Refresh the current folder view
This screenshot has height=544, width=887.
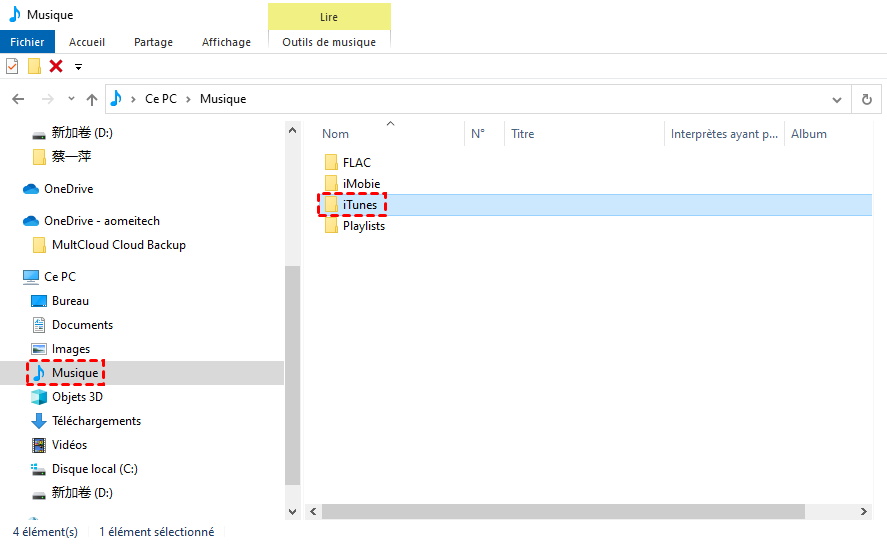(x=866, y=99)
